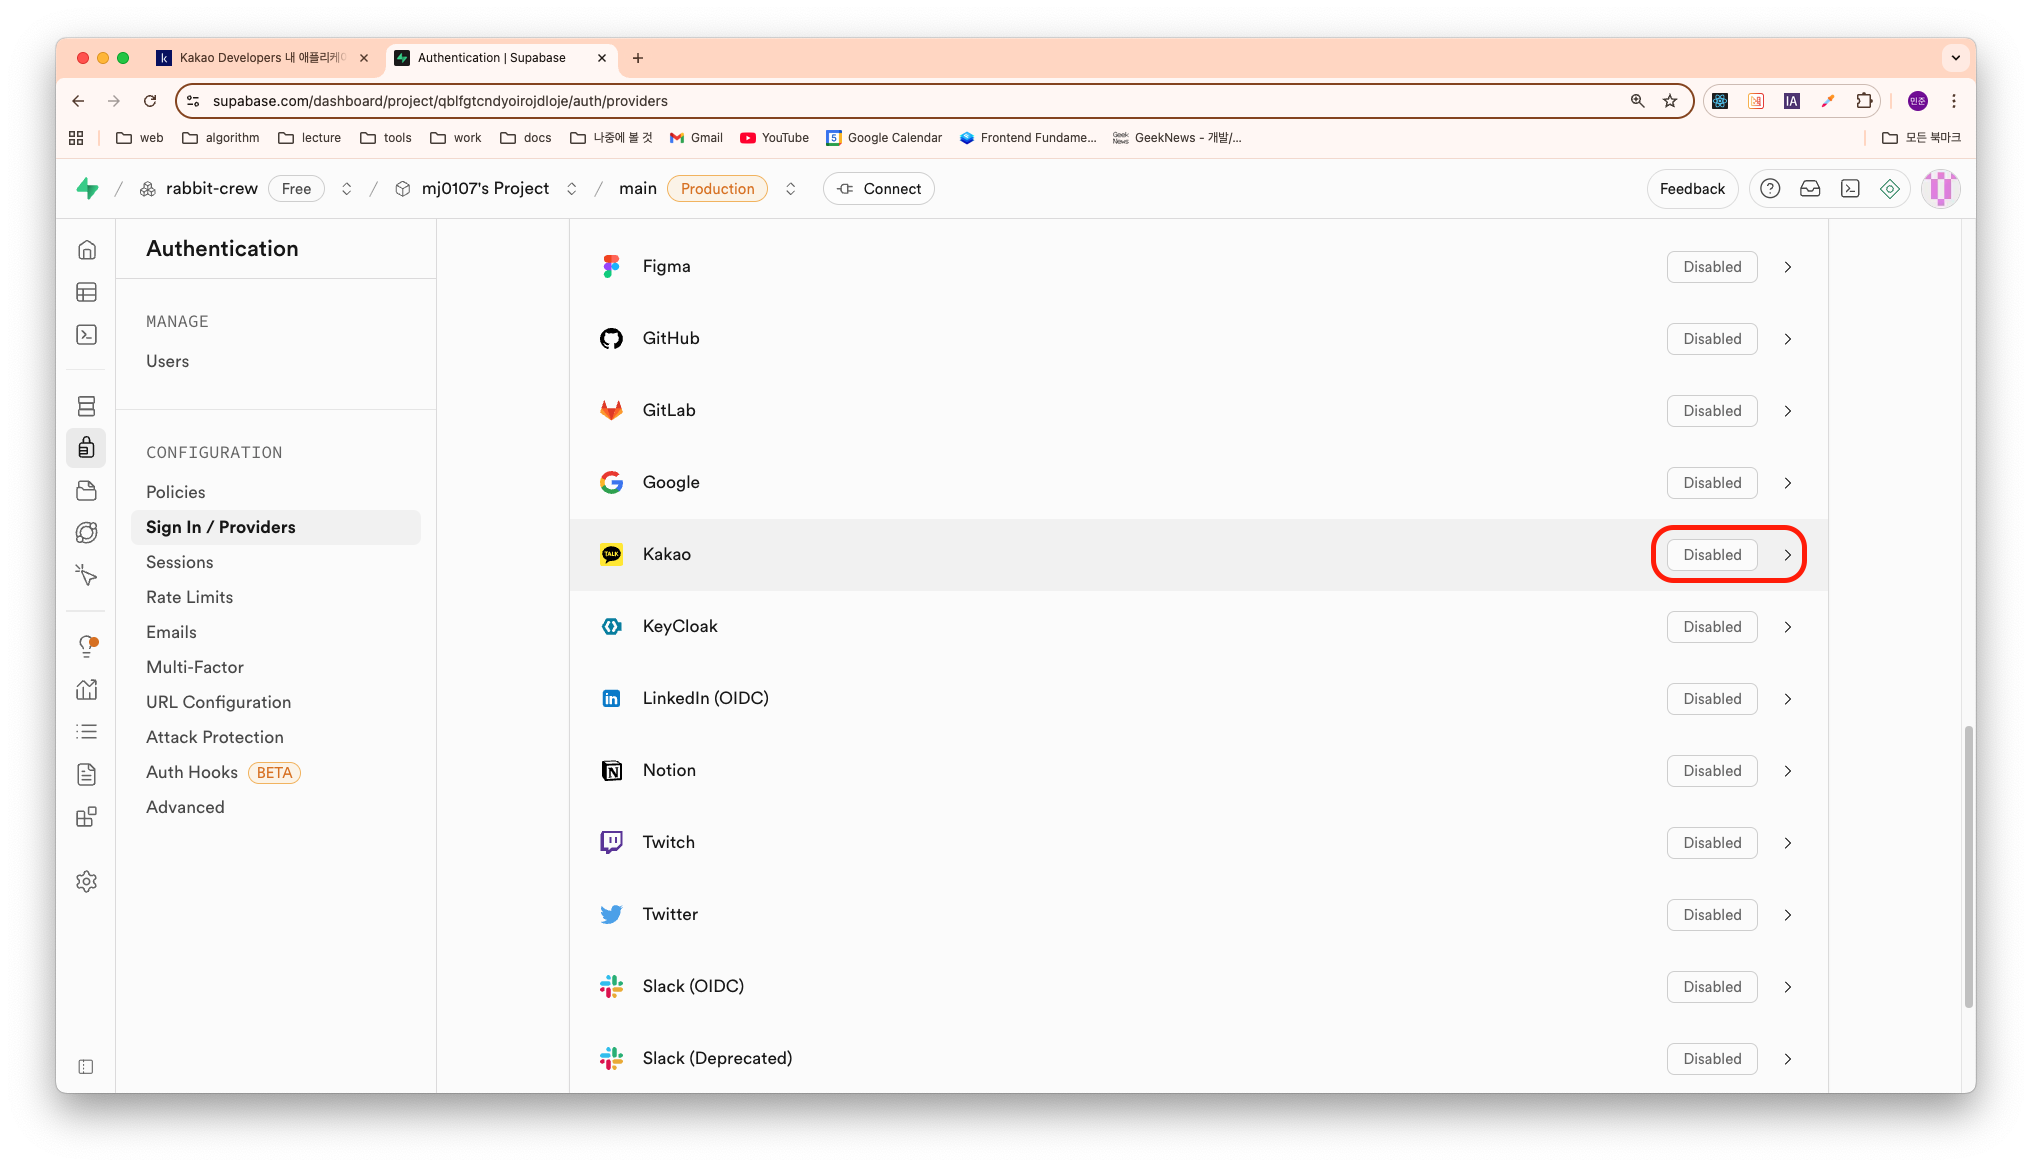Click Kakao Disabled status badge
The image size is (2032, 1167).
(1711, 555)
